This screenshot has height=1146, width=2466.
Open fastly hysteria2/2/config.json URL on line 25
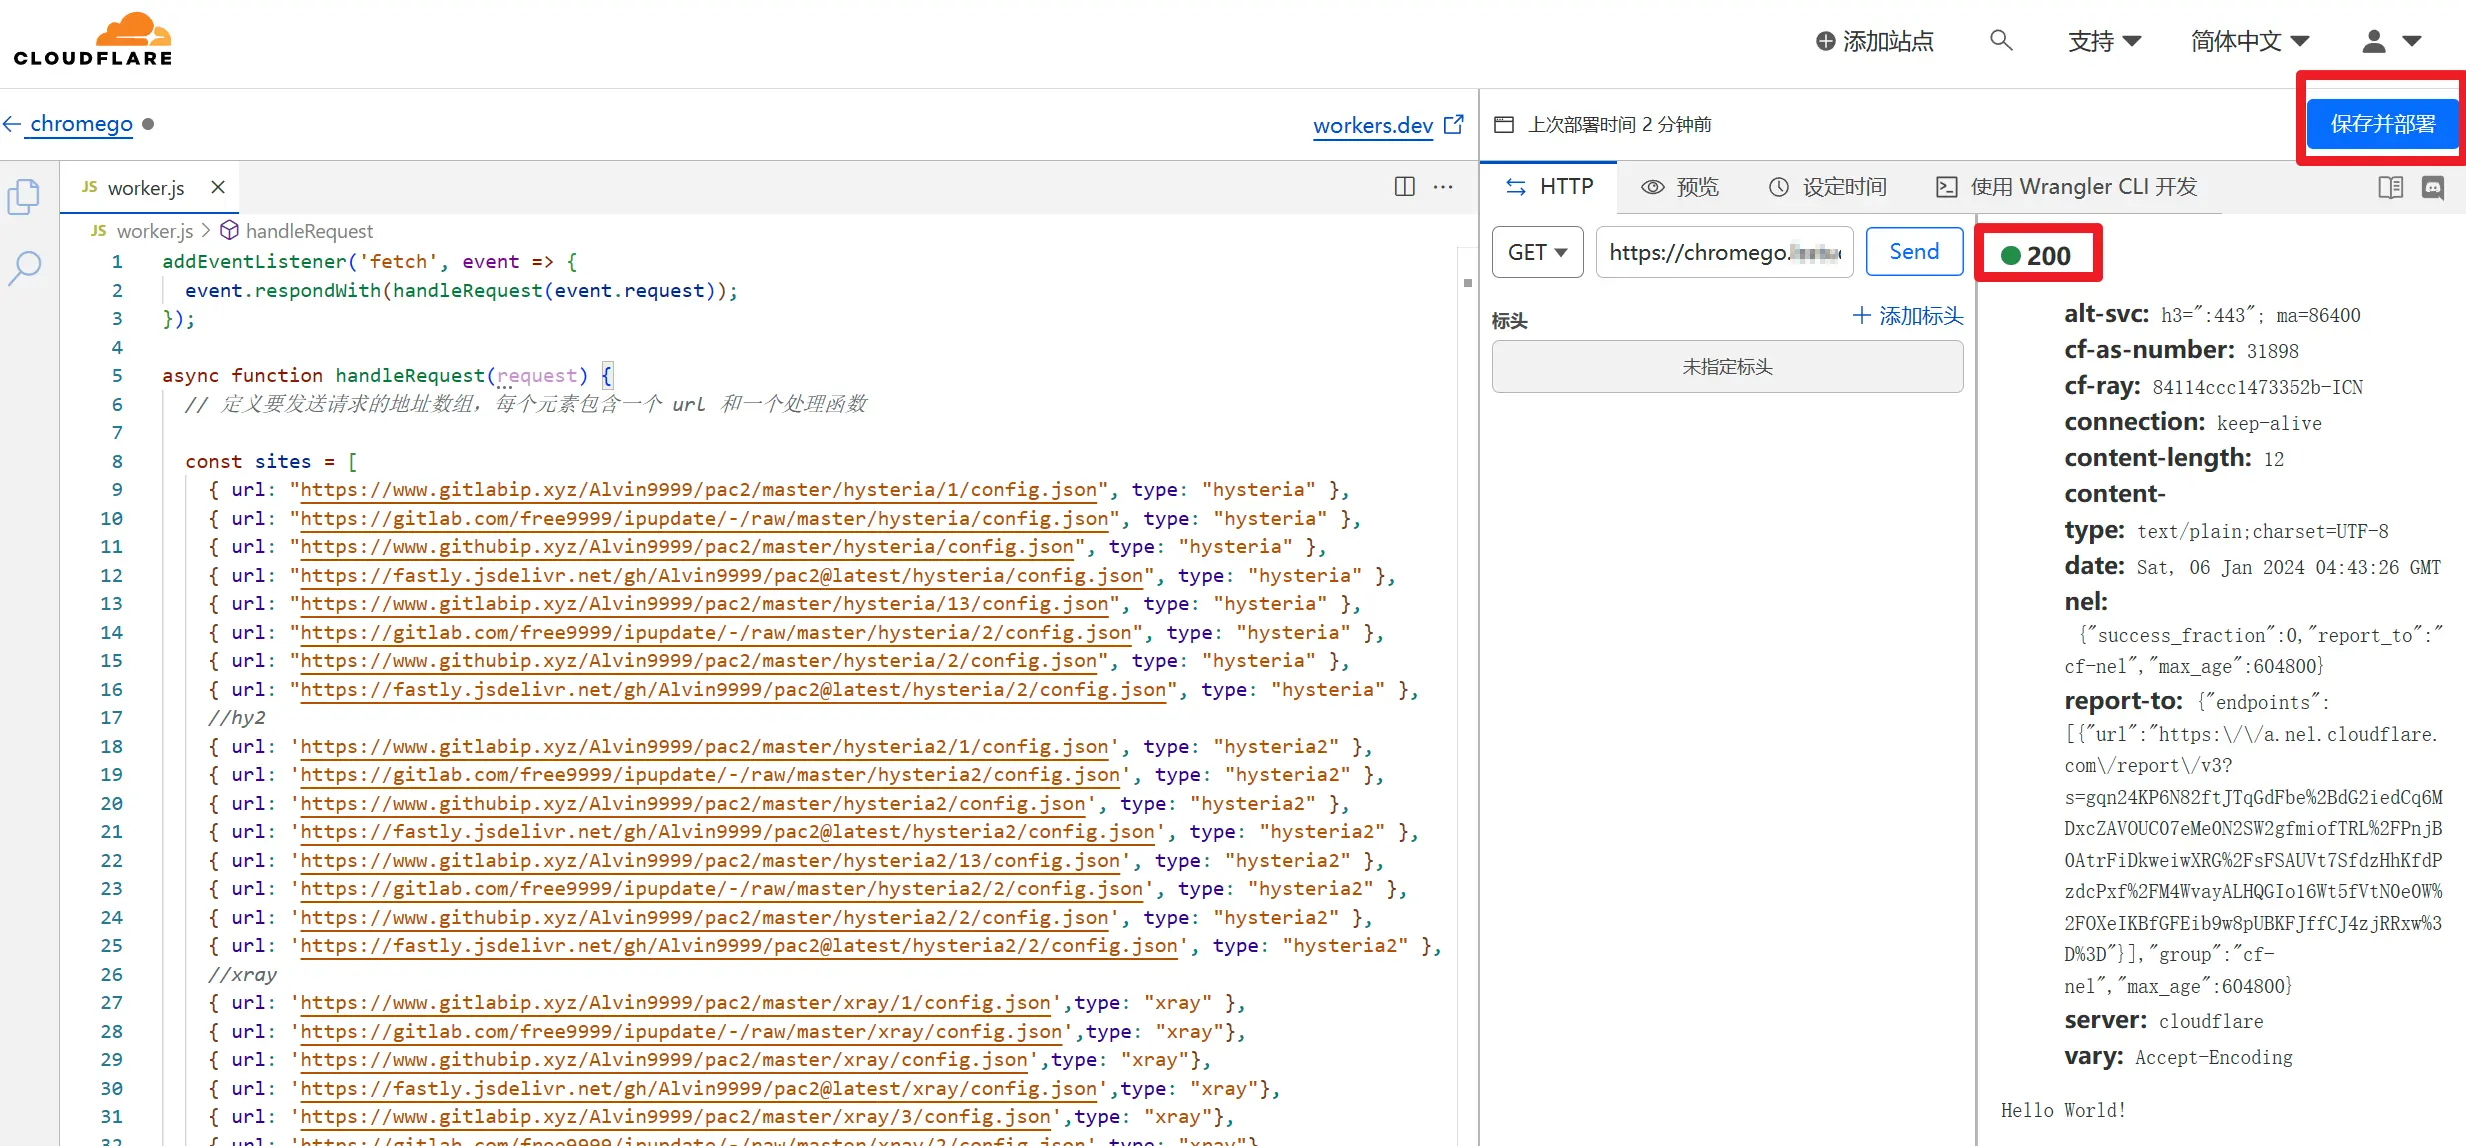coord(738,946)
